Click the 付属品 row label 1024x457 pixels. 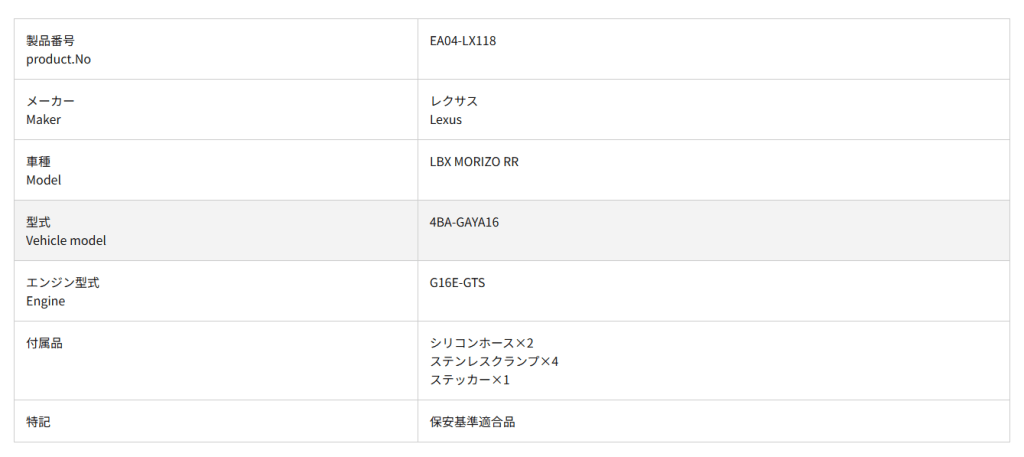pos(44,343)
